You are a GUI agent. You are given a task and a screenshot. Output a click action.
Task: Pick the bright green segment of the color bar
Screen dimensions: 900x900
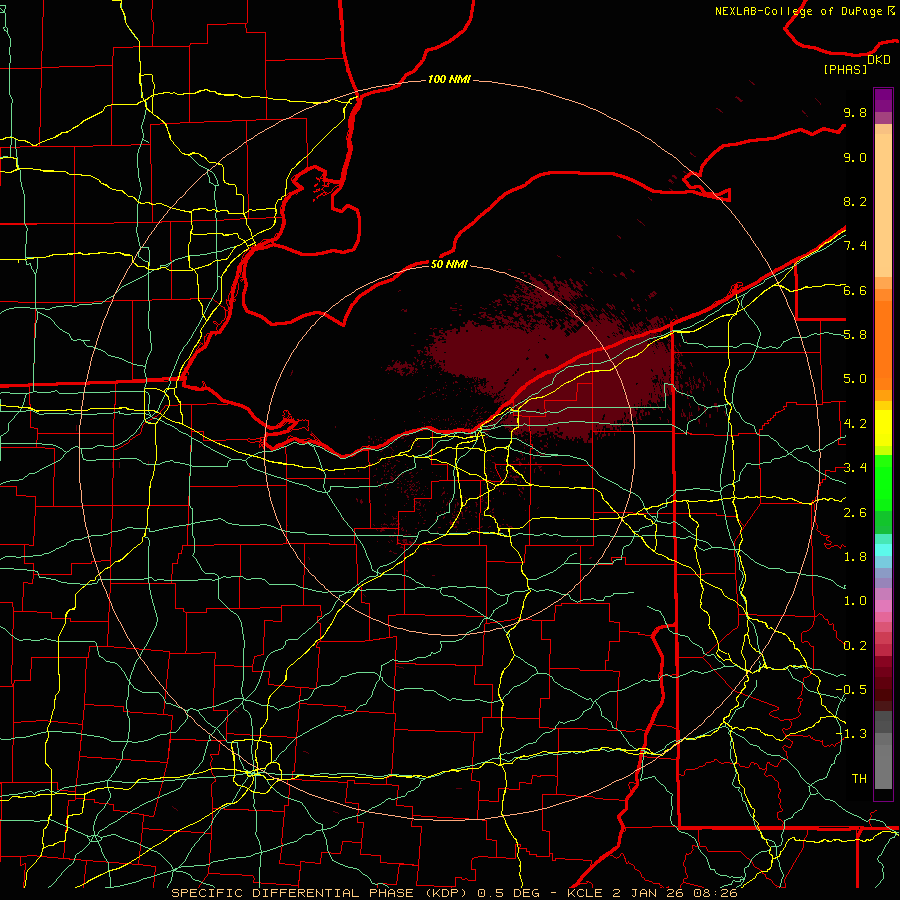883,482
